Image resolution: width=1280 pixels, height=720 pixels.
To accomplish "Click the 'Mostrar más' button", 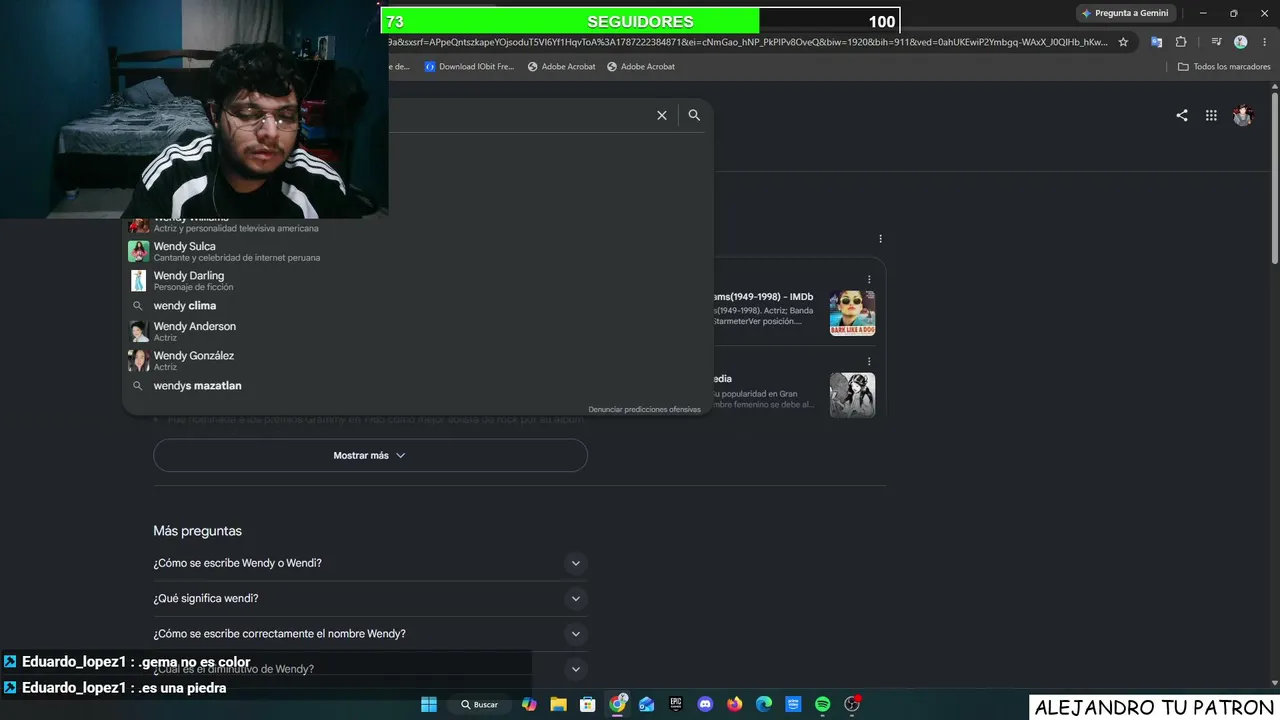I will [x=370, y=455].
